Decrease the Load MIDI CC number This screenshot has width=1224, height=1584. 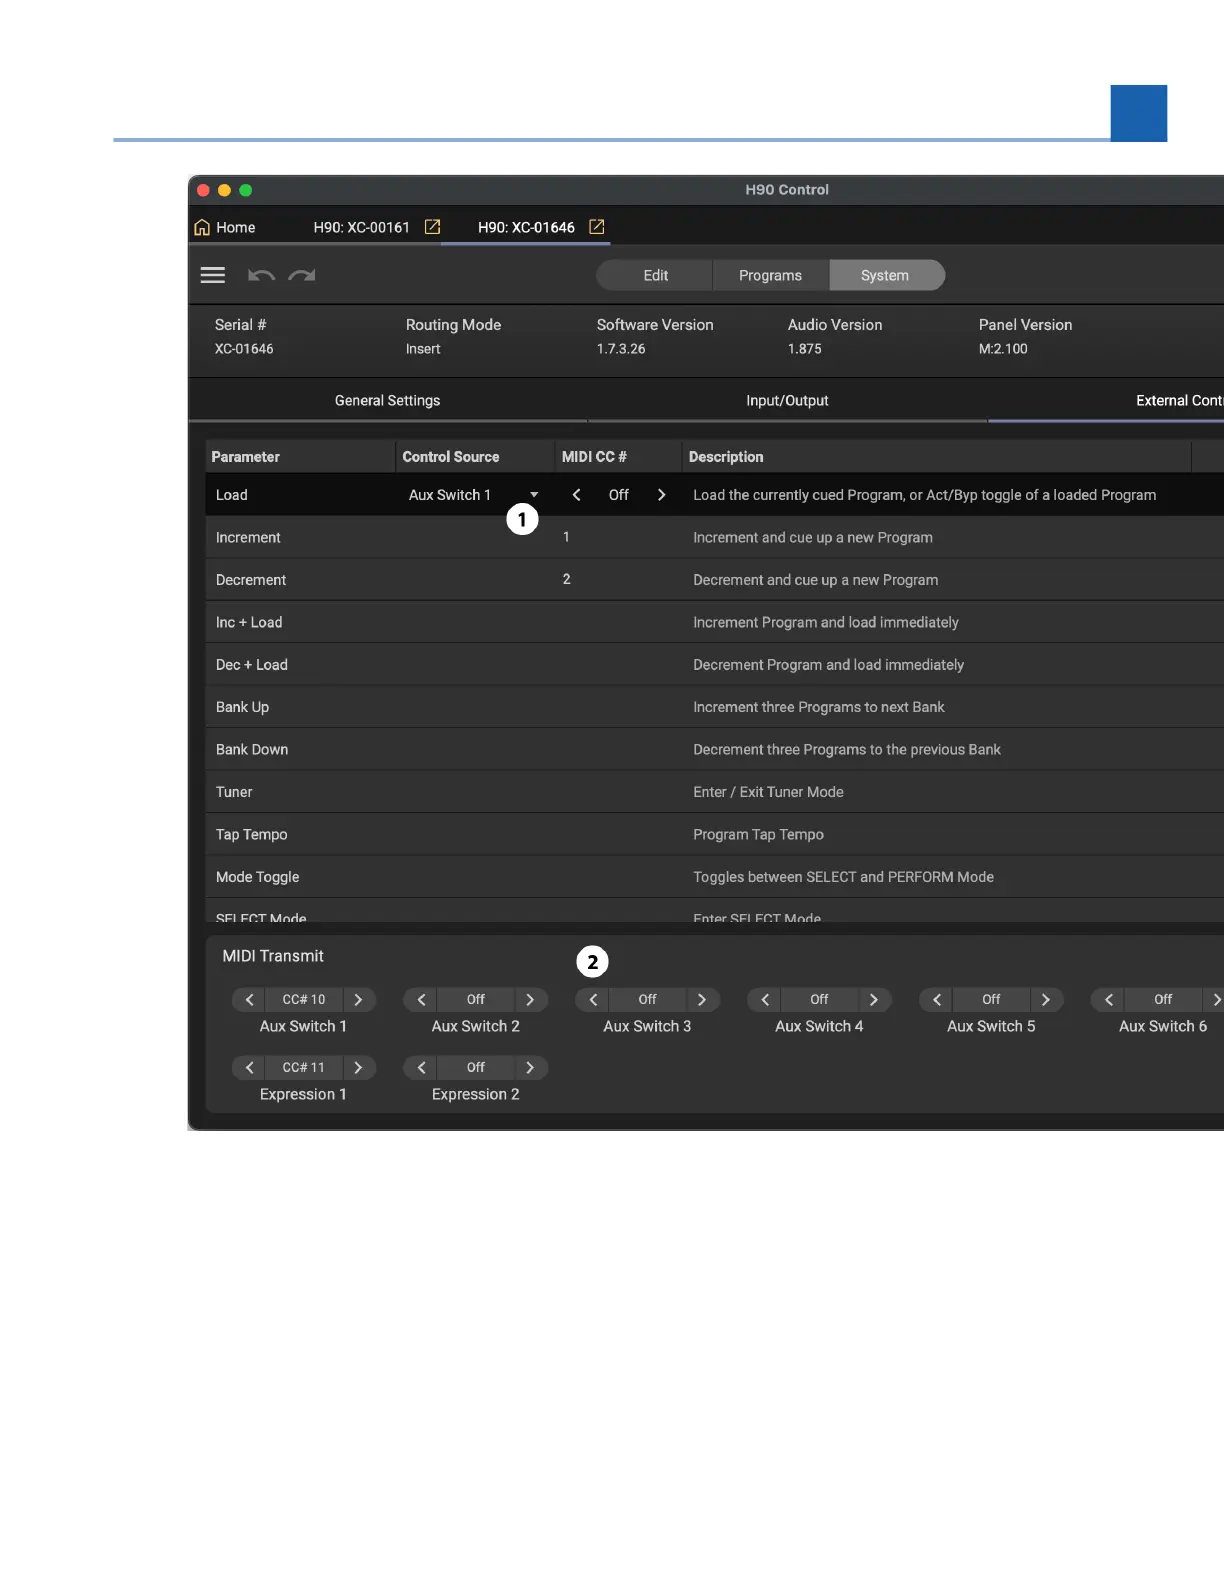(x=576, y=495)
